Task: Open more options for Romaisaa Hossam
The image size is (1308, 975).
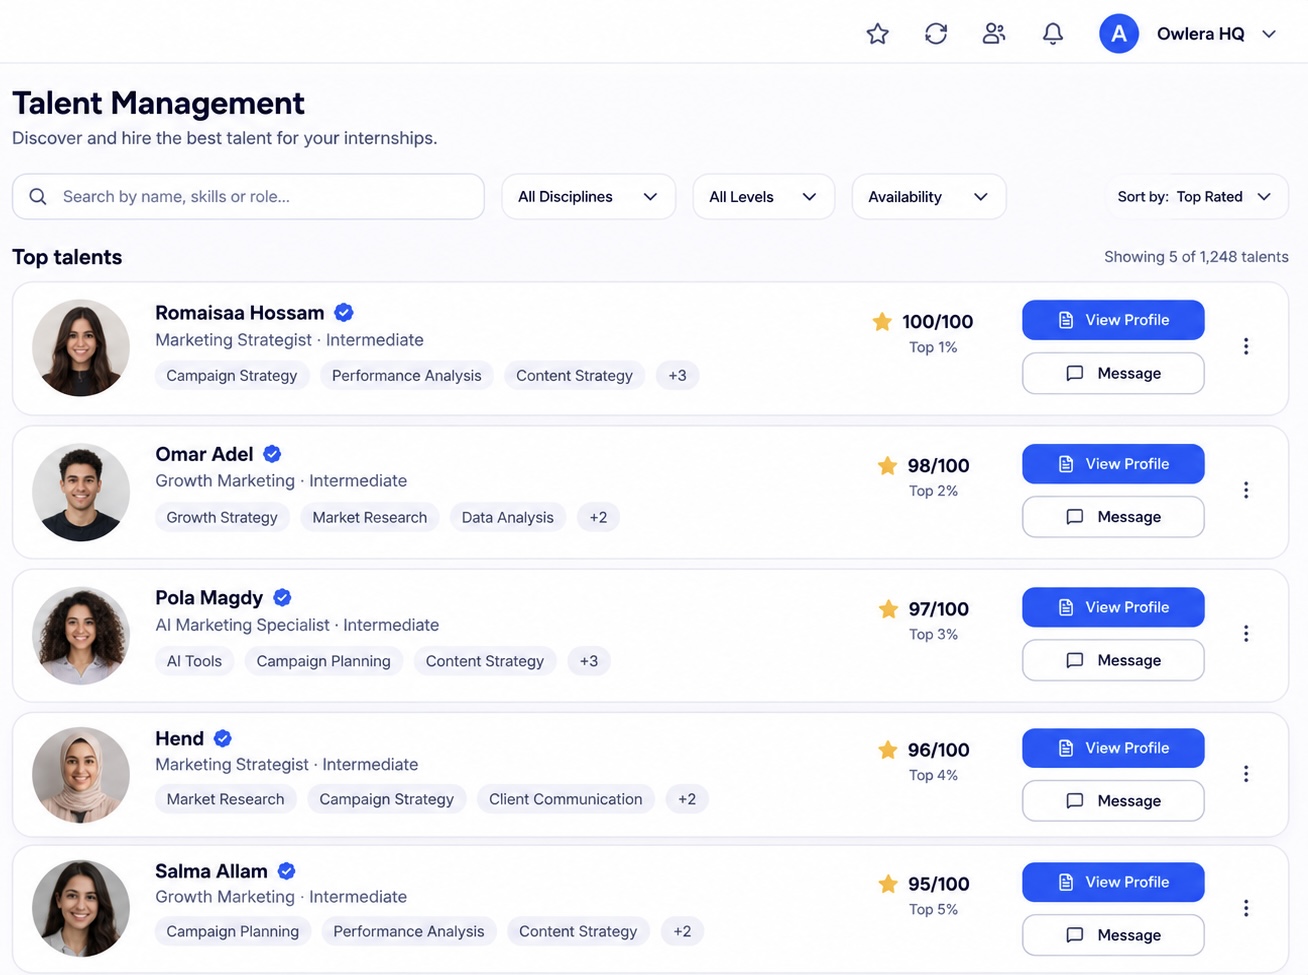Action: [1246, 346]
